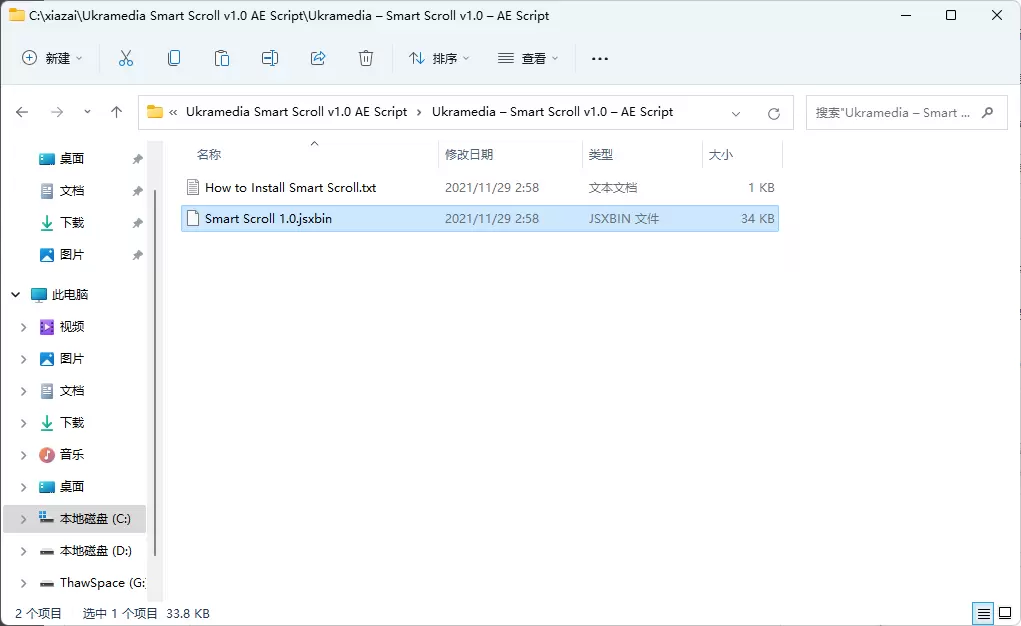Expand the 音乐 folder node
This screenshot has height=626, width=1021.
pyautogui.click(x=23, y=455)
